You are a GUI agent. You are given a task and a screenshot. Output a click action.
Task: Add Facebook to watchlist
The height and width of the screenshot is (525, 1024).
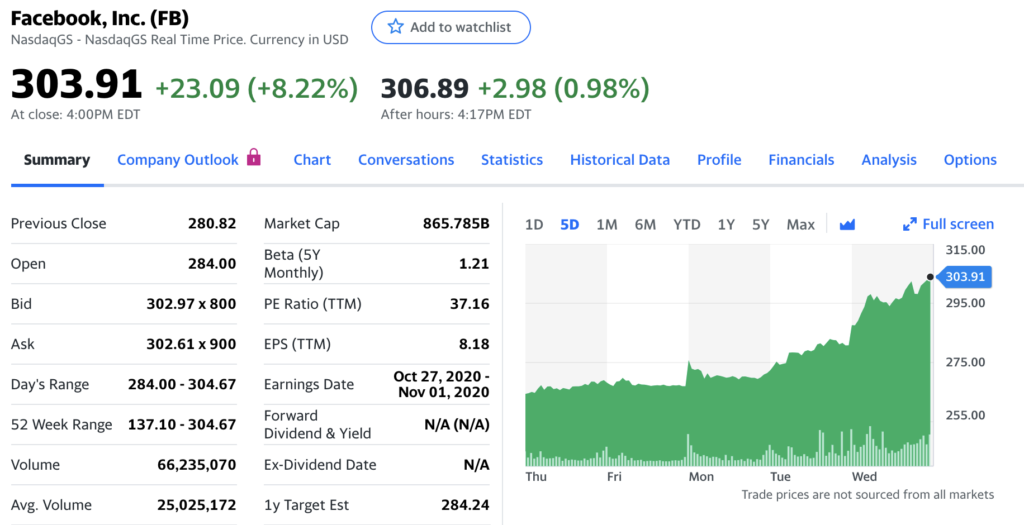(x=451, y=27)
